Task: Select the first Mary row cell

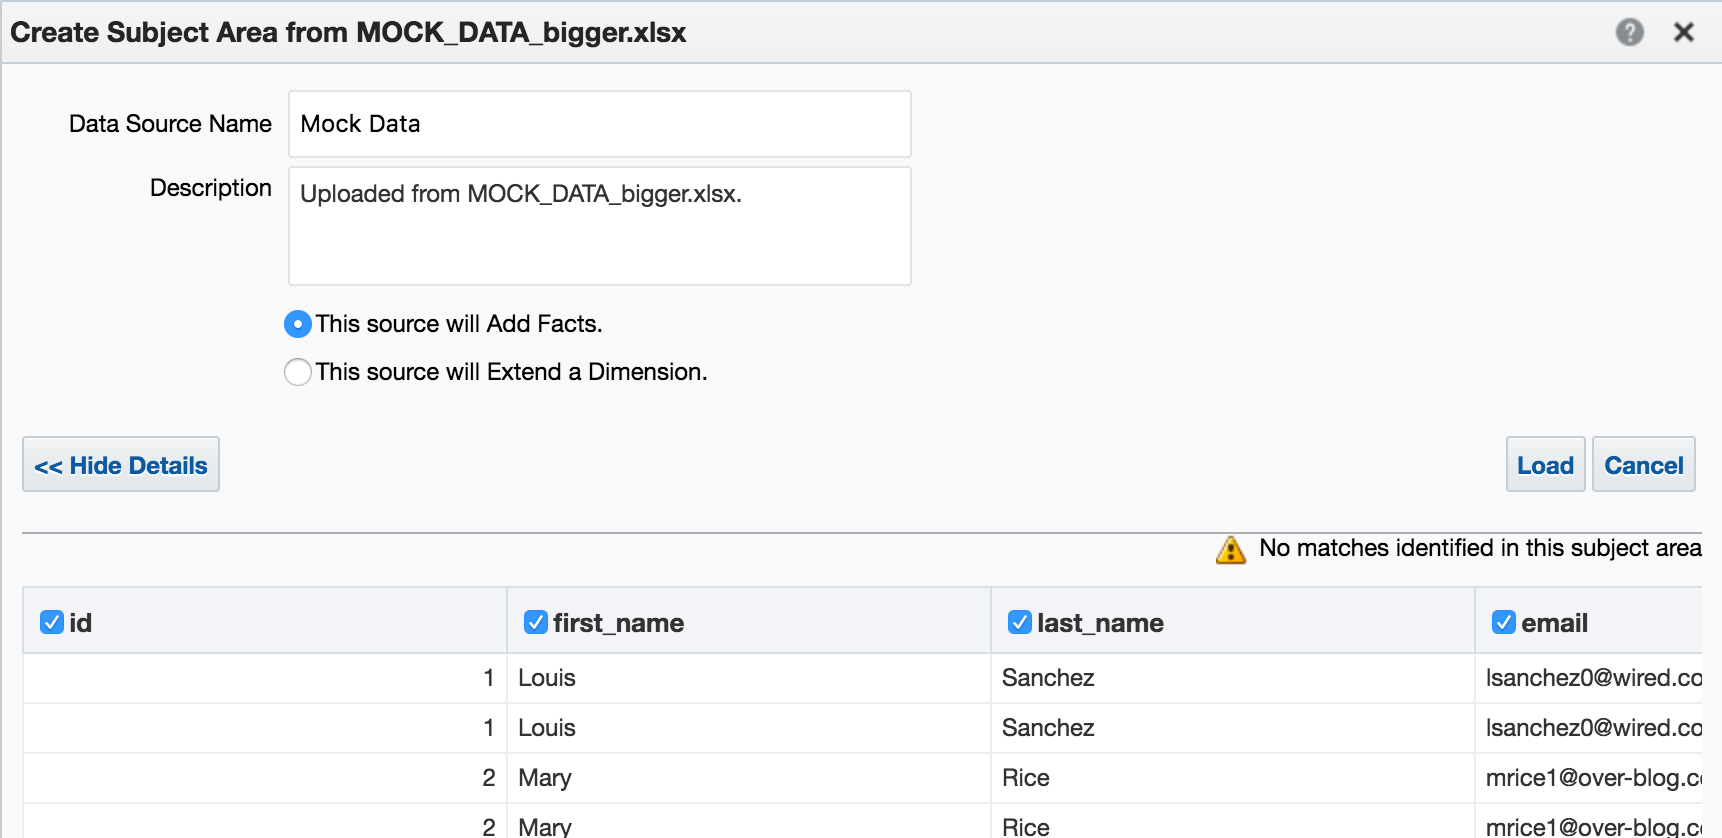Action: [545, 778]
